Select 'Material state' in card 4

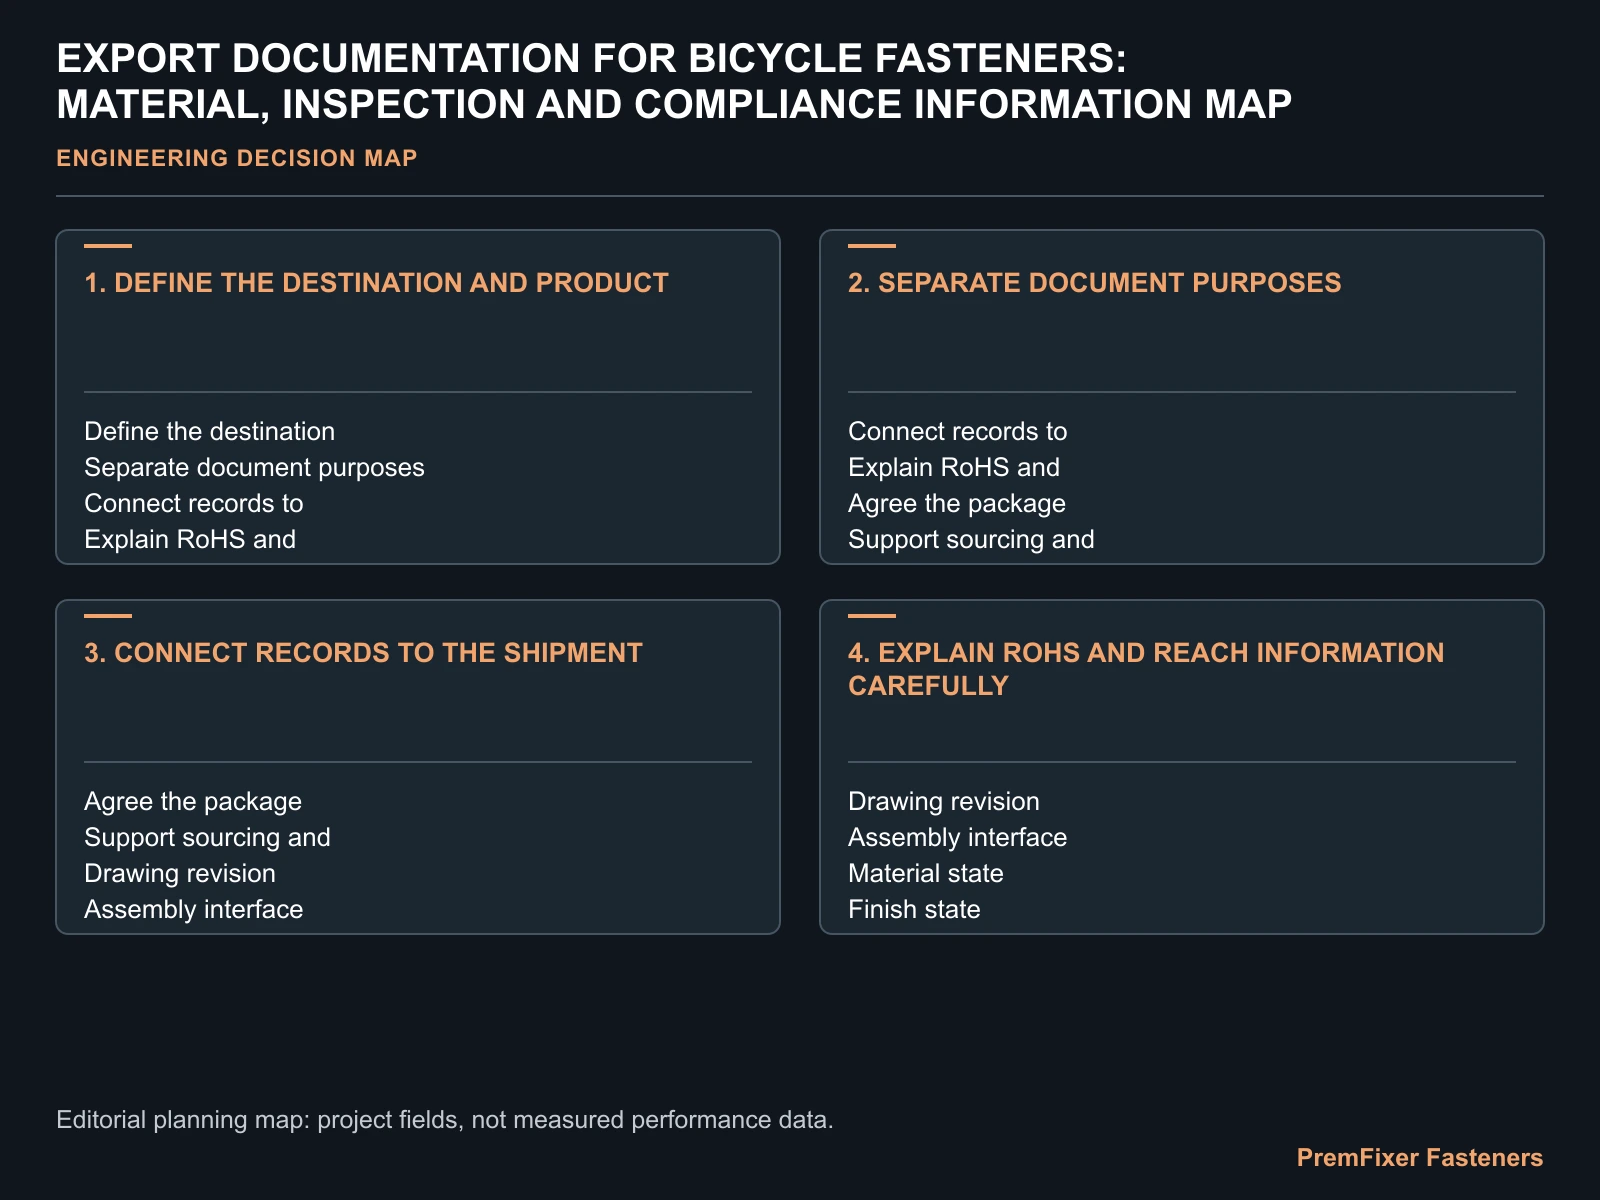tap(926, 874)
